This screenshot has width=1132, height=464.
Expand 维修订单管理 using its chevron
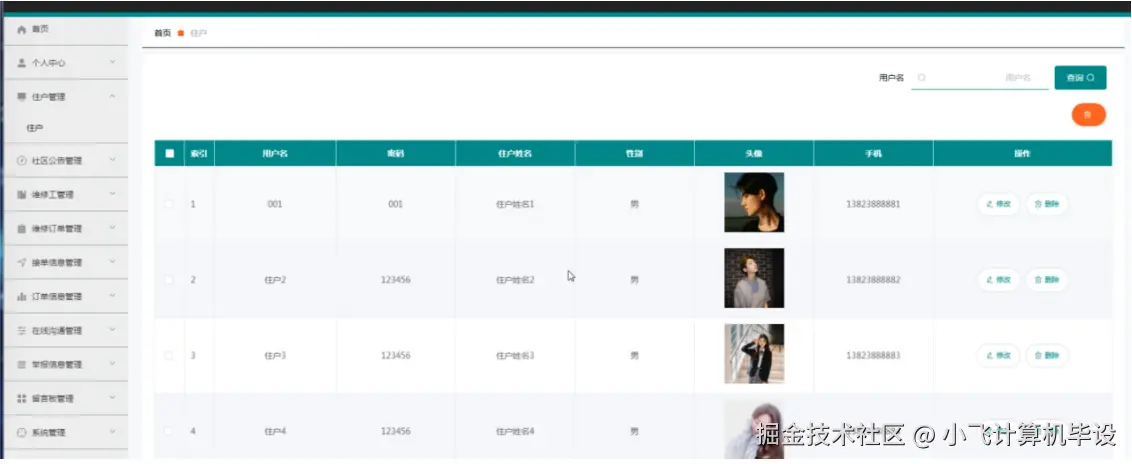pyautogui.click(x=112, y=228)
